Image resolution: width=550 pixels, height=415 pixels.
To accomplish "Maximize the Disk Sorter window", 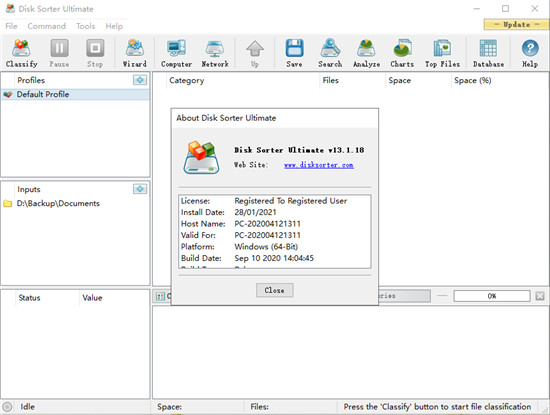I will [x=505, y=8].
